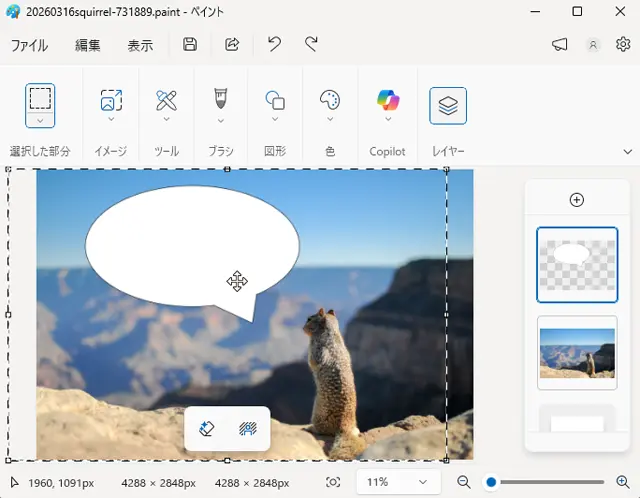The width and height of the screenshot is (640, 498).
Task: Click the remove background floating icon
Action: (x=248, y=428)
